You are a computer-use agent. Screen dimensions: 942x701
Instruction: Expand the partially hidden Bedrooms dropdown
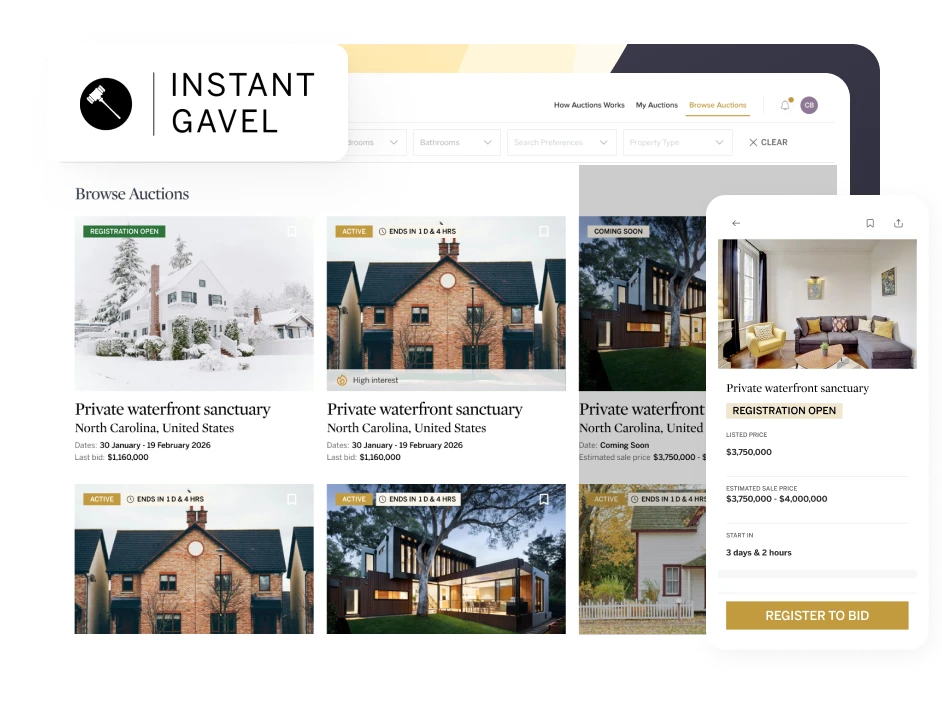pos(376,142)
